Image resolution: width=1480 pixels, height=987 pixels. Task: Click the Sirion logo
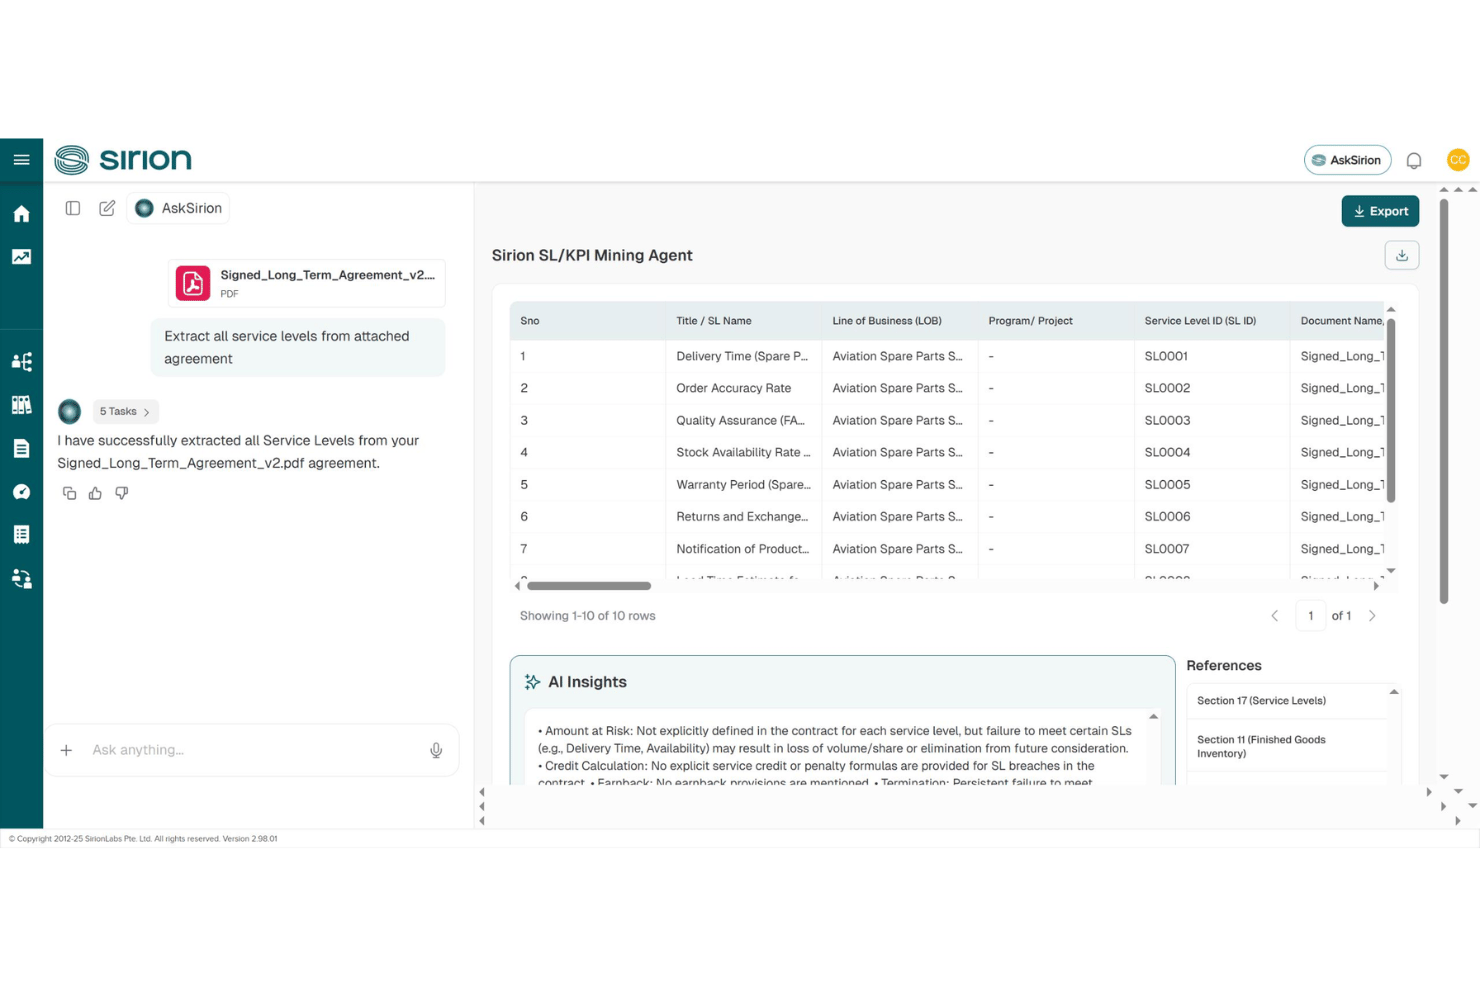(123, 160)
